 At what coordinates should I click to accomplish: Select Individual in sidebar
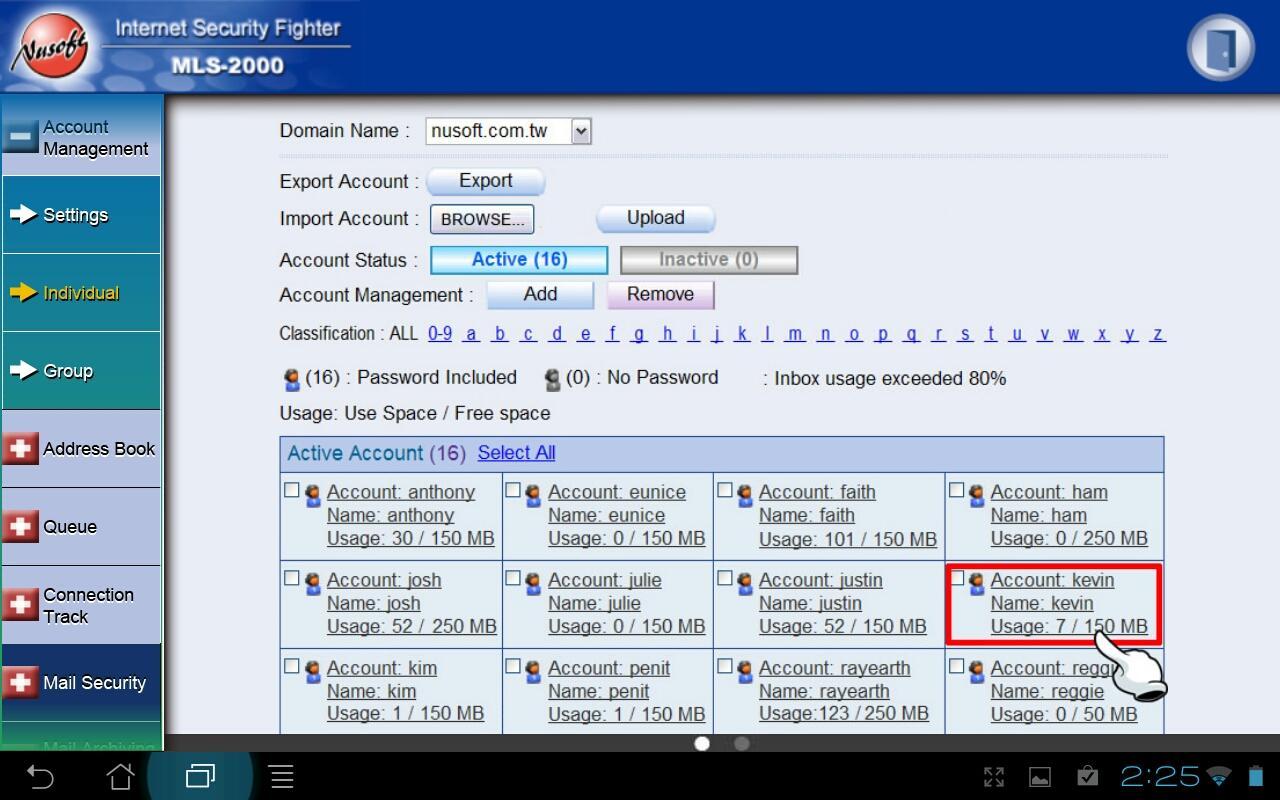[81, 293]
